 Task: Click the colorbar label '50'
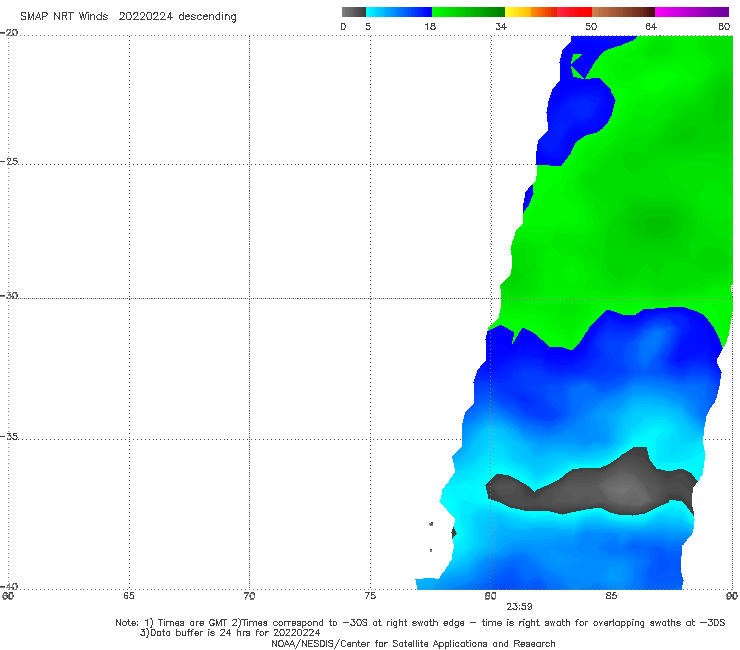click(x=591, y=27)
